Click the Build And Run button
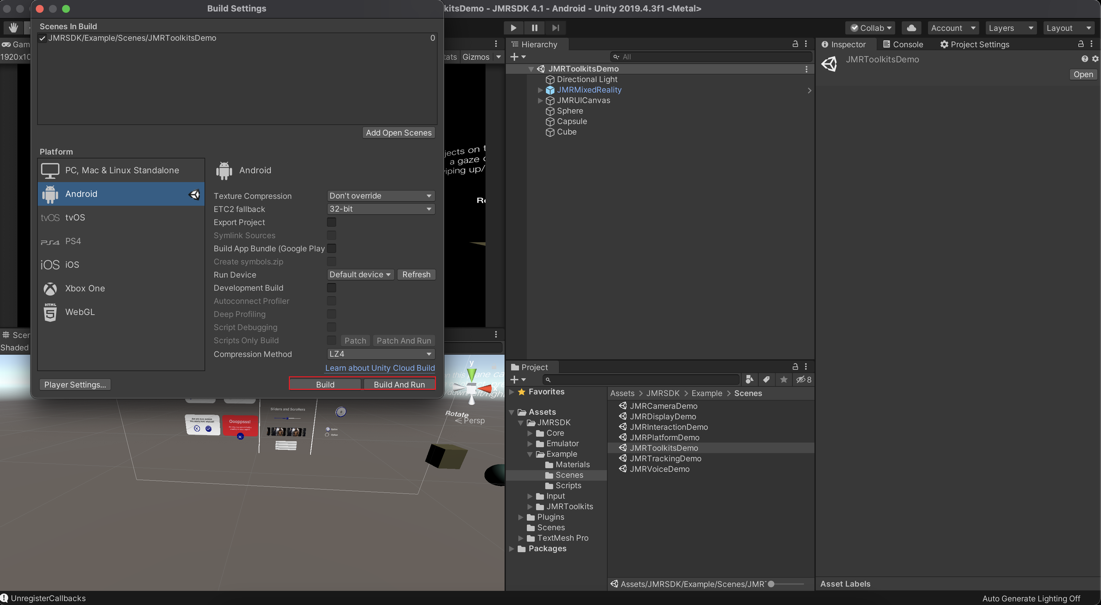The image size is (1101, 605). (399, 383)
